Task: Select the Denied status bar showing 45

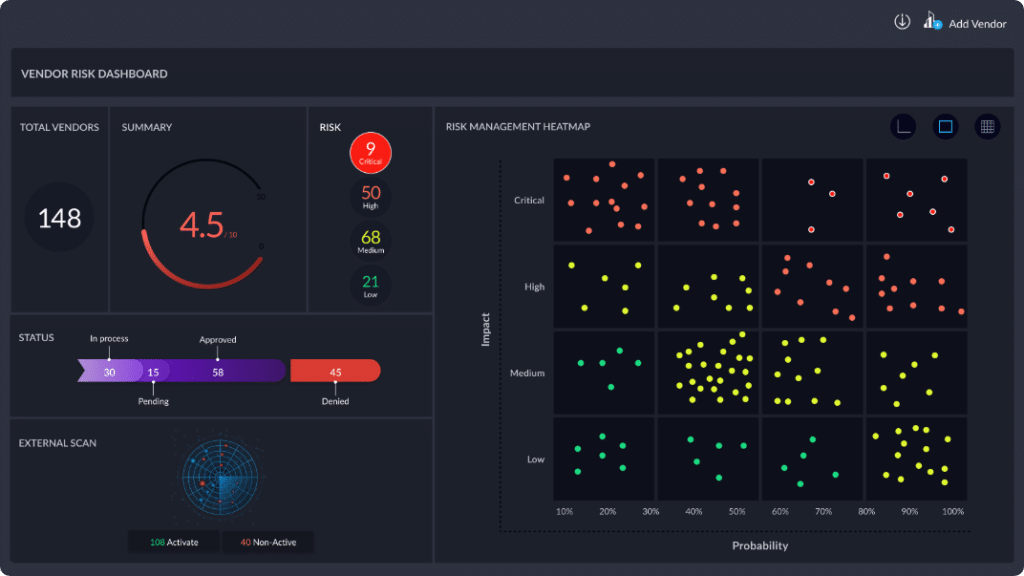Action: tap(335, 371)
